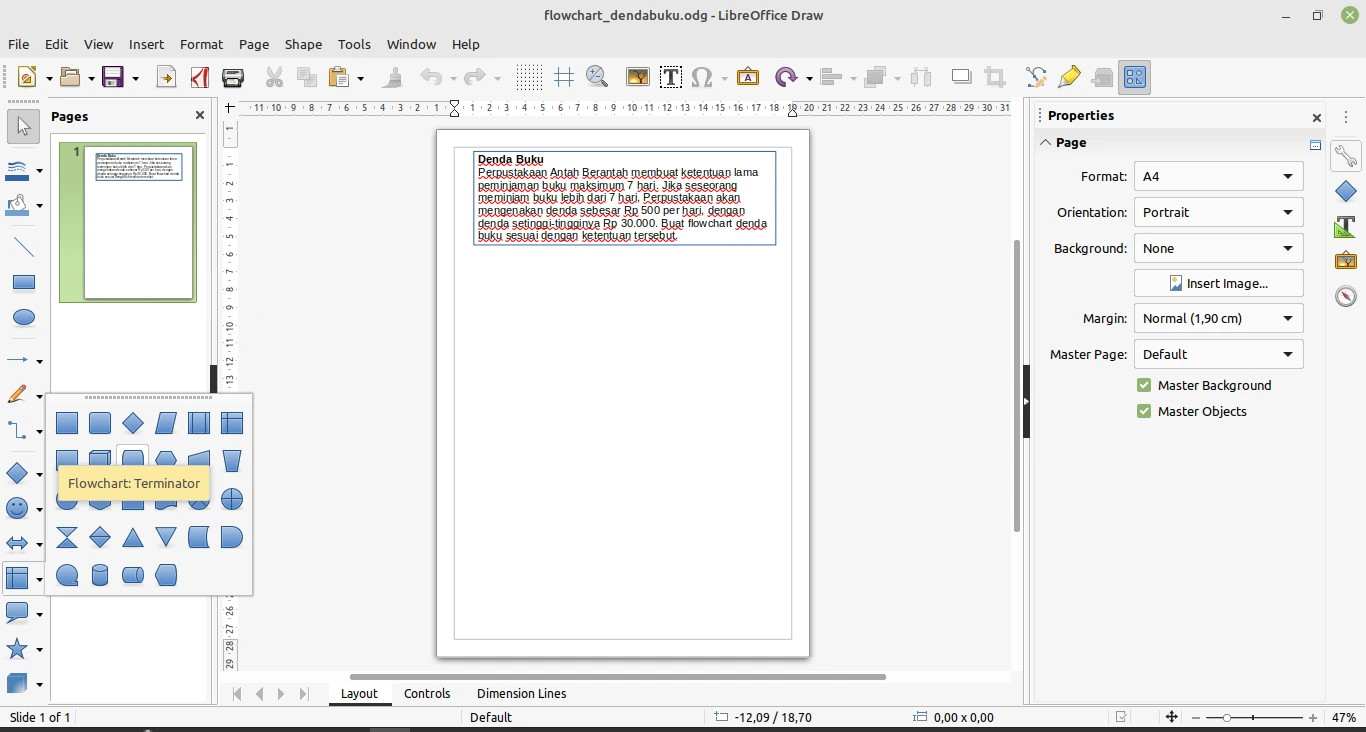Select Flowchart: Alternate Process rounded rectangle

click(x=100, y=423)
